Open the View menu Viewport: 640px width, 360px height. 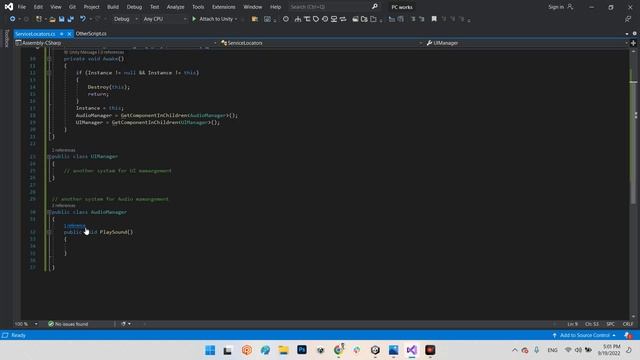pos(56,7)
